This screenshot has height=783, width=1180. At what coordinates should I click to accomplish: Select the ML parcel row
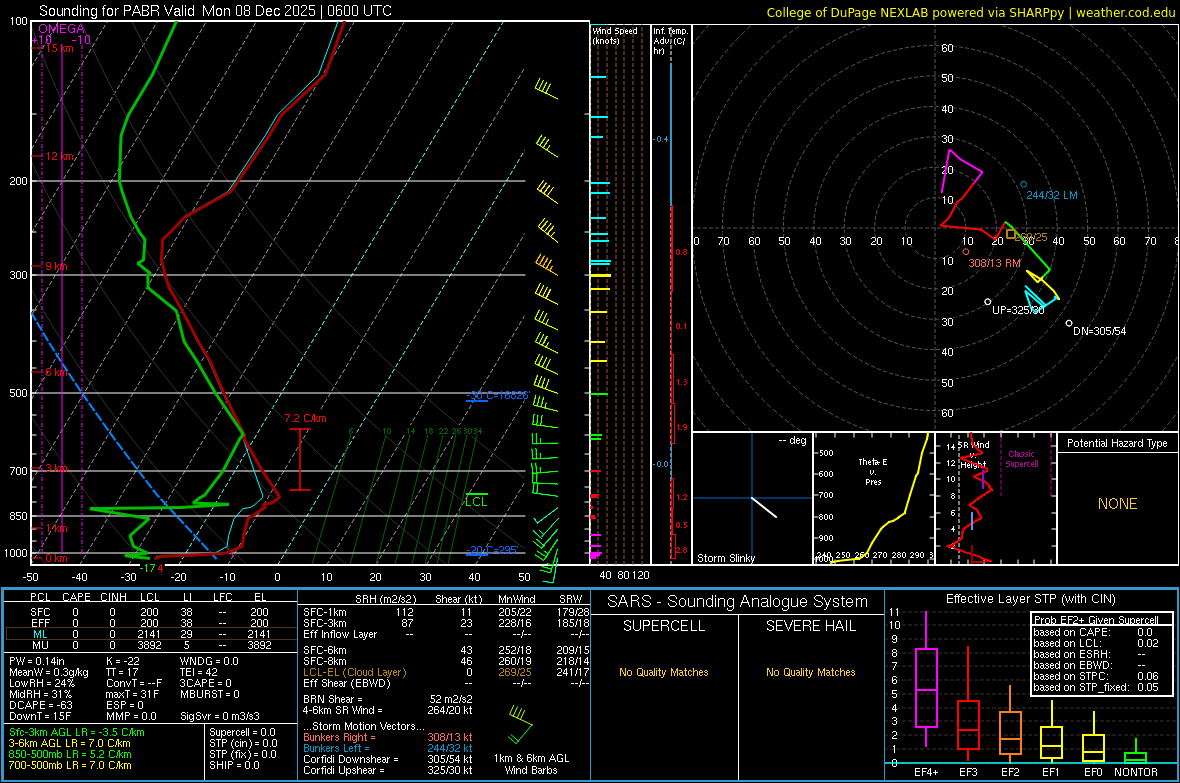pos(151,634)
